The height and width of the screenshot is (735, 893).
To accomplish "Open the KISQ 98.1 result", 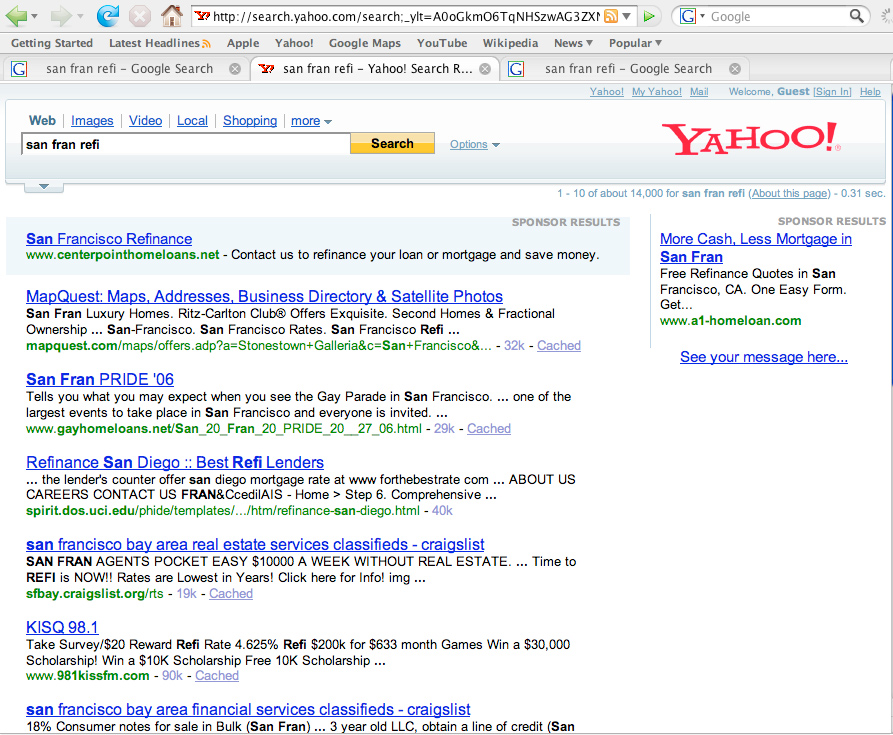I will point(62,627).
